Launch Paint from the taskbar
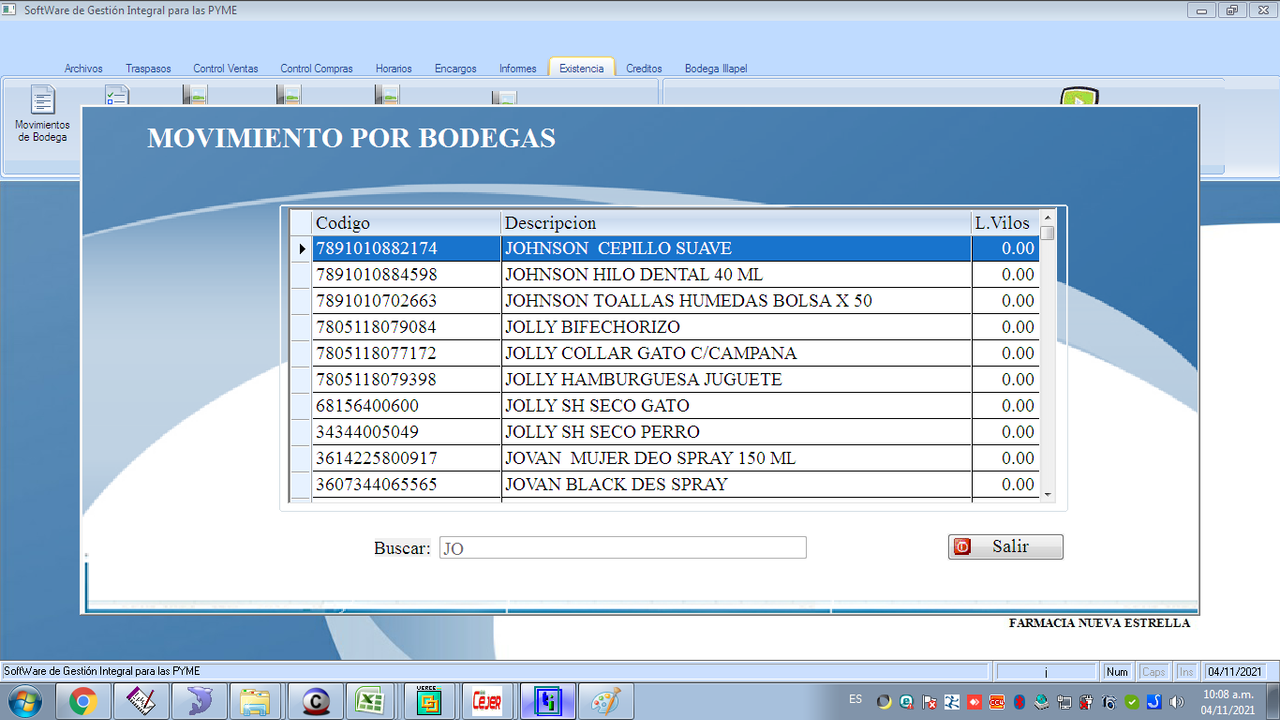 pyautogui.click(x=606, y=702)
